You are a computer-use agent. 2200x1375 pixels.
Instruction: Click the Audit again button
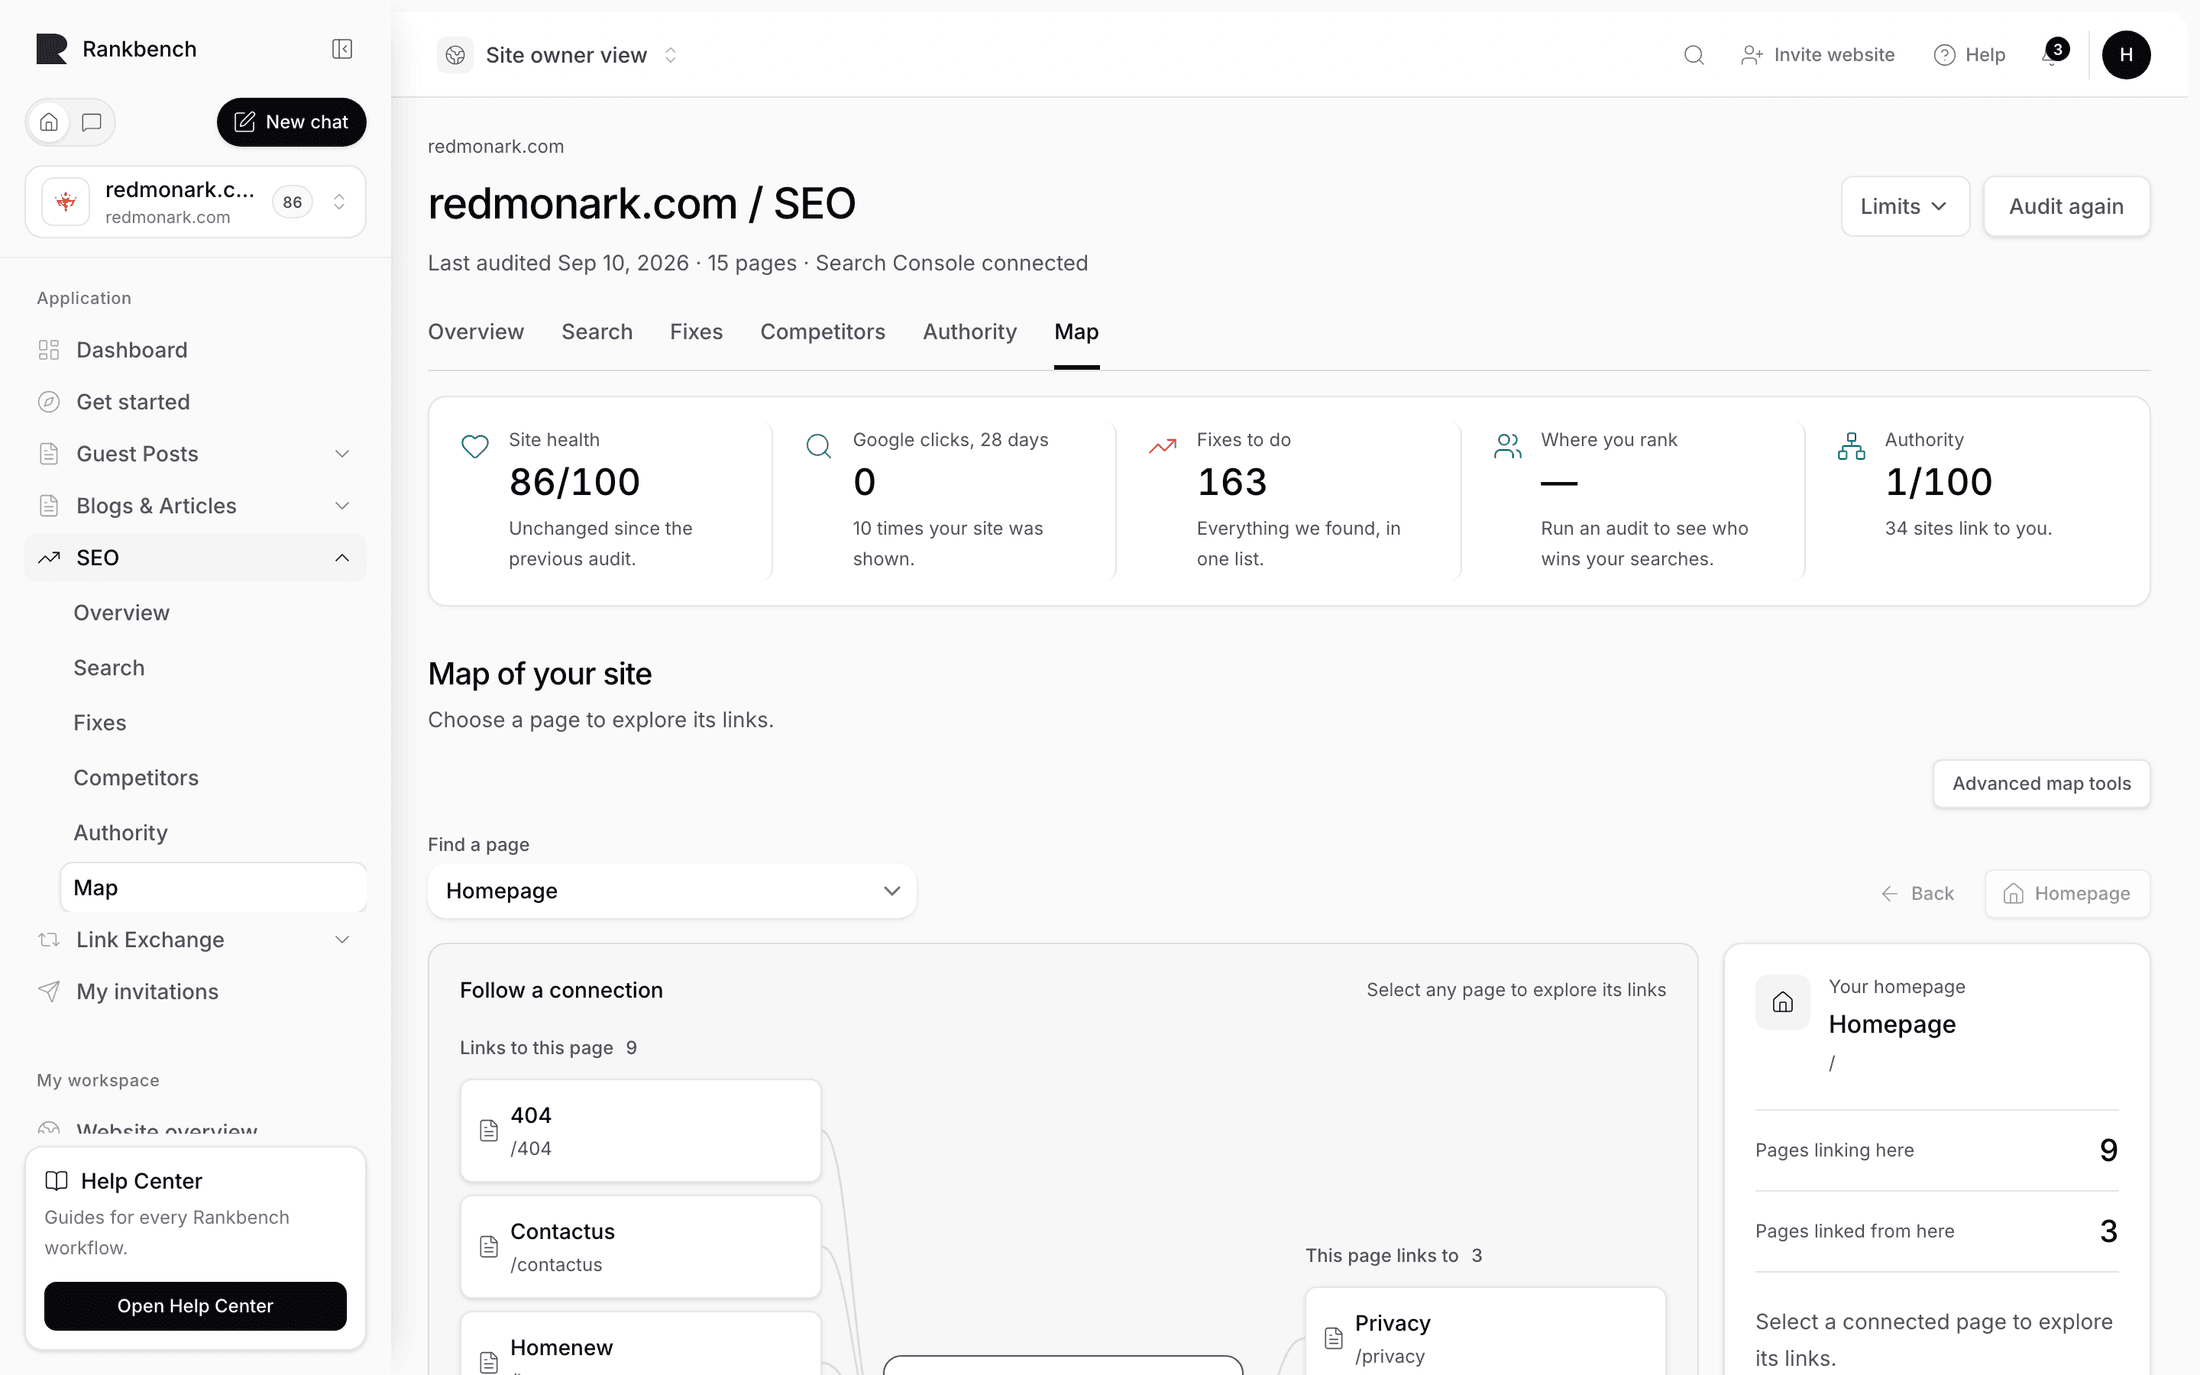click(2066, 206)
